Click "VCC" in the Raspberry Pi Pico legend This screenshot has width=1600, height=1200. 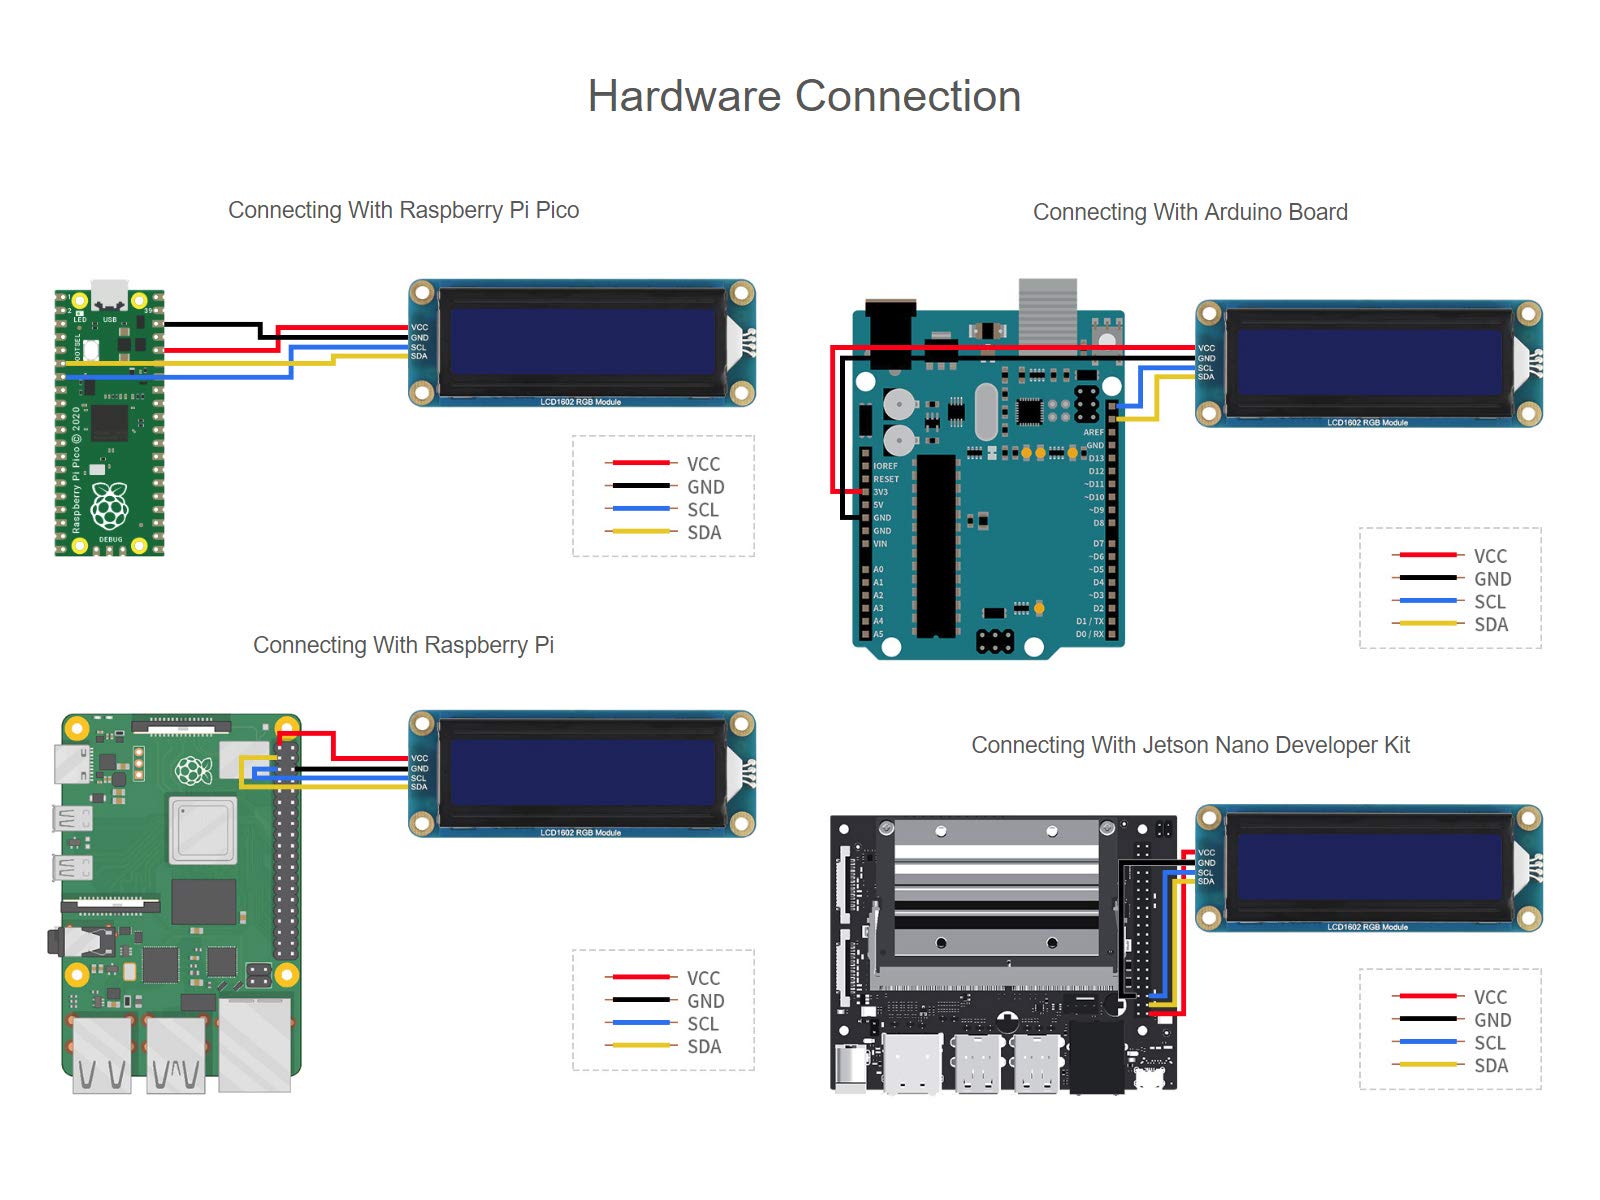pos(703,464)
